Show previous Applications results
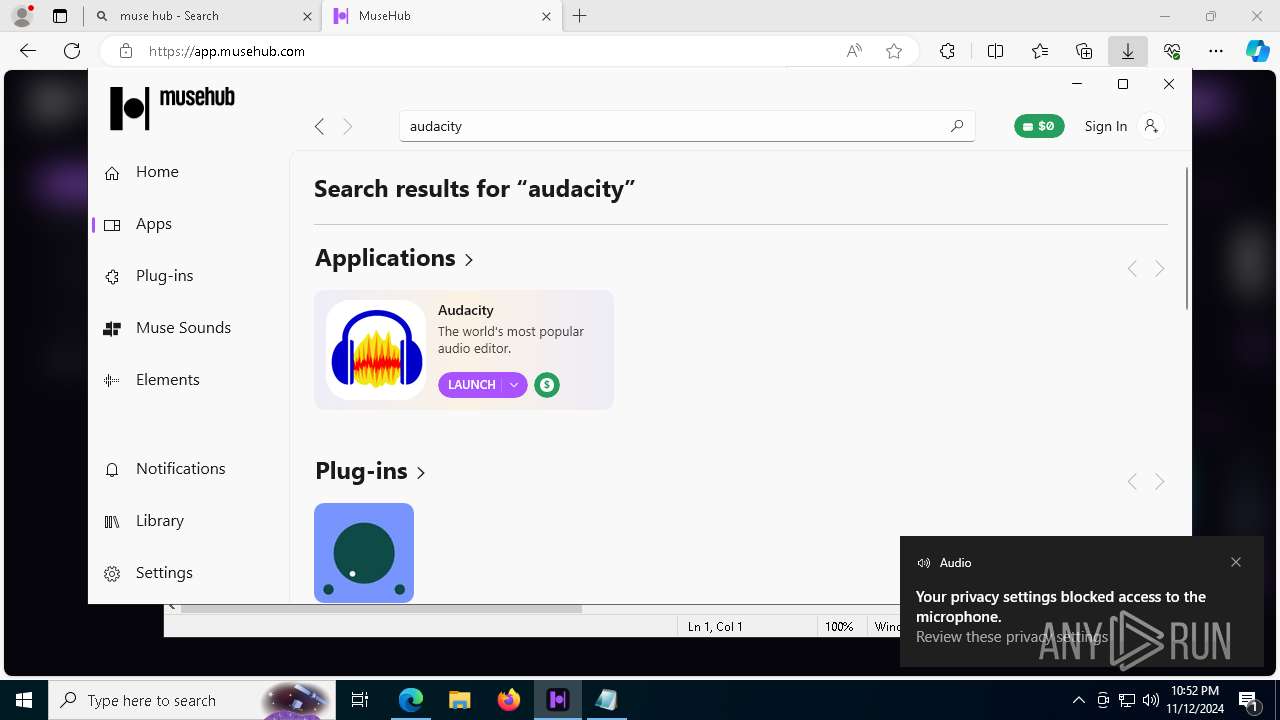Viewport: 1280px width, 720px height. pos(1132,269)
